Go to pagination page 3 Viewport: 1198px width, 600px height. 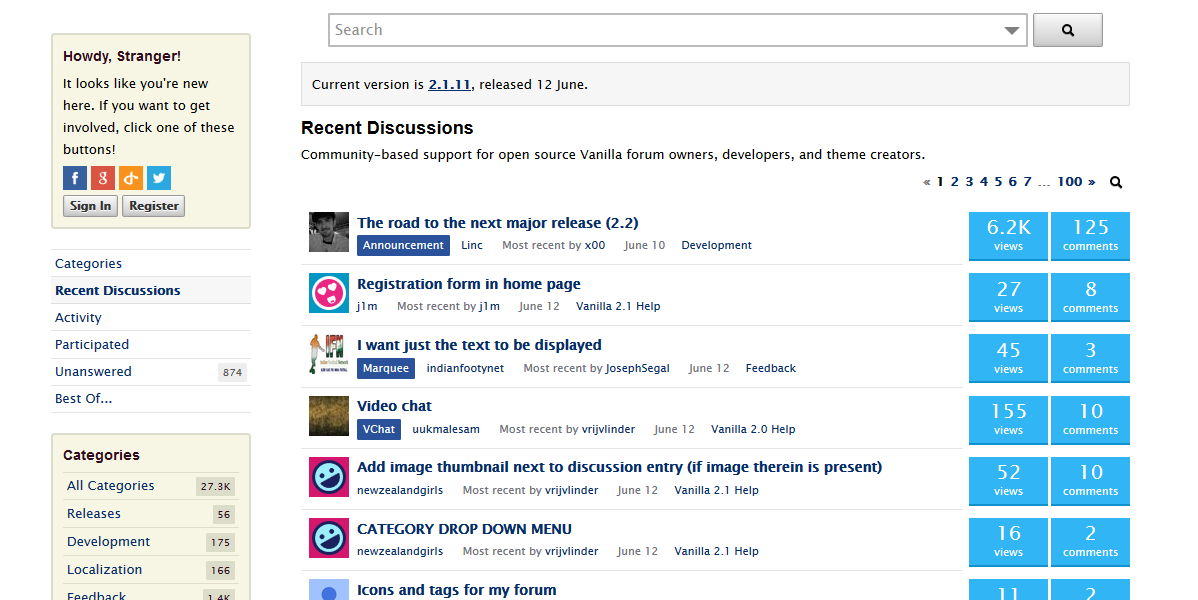(969, 182)
